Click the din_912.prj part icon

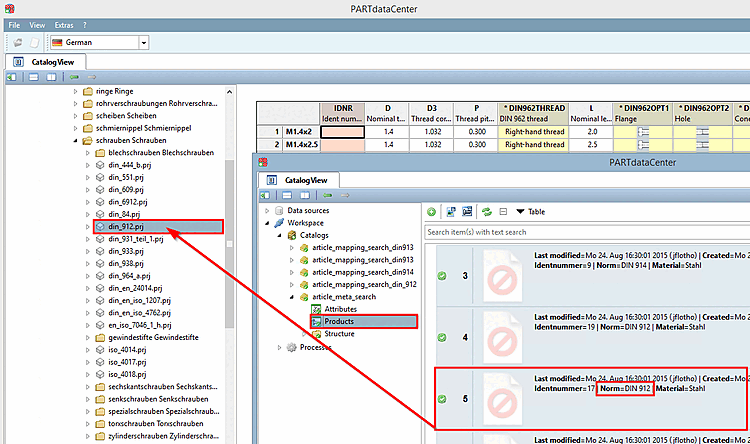[x=100, y=226]
